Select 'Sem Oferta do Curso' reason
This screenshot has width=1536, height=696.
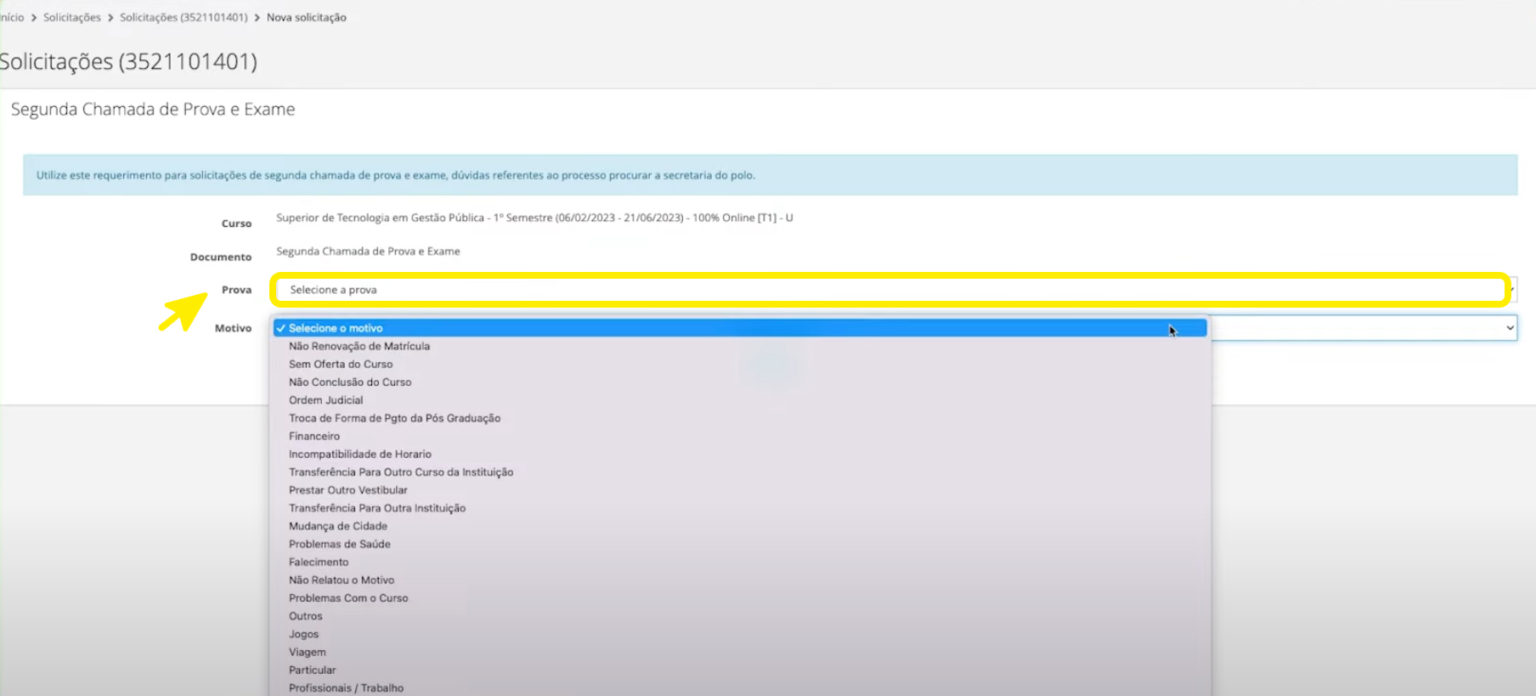click(340, 364)
